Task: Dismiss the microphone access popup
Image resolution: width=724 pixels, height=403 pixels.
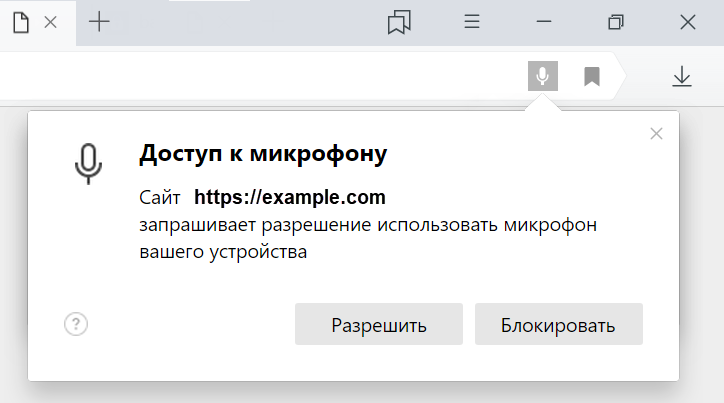Action: pyautogui.click(x=656, y=134)
